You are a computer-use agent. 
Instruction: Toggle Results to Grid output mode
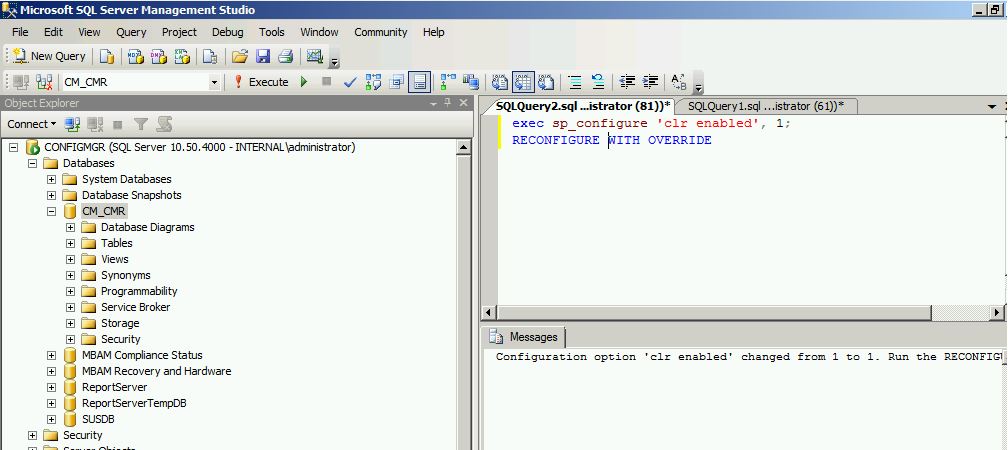point(524,83)
